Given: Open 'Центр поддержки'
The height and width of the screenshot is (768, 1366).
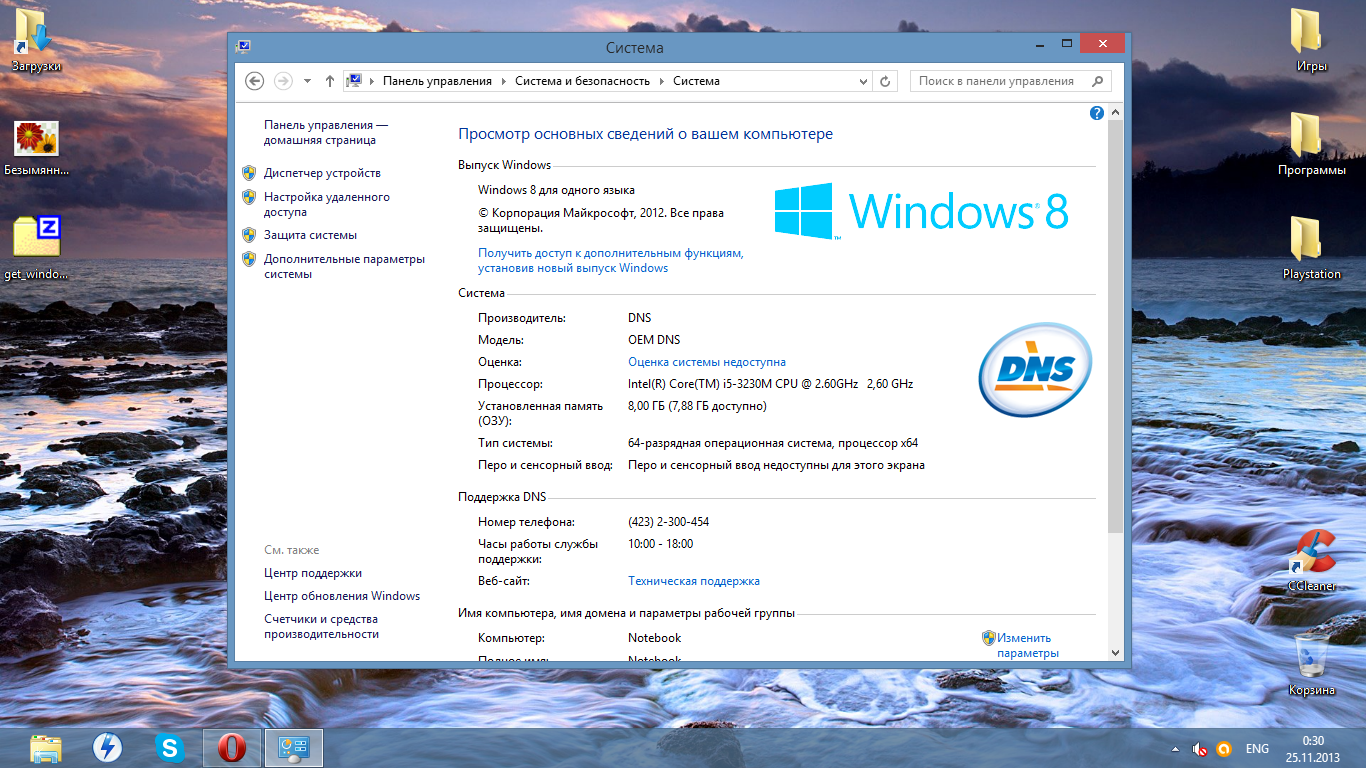Looking at the screenshot, I should point(313,573).
